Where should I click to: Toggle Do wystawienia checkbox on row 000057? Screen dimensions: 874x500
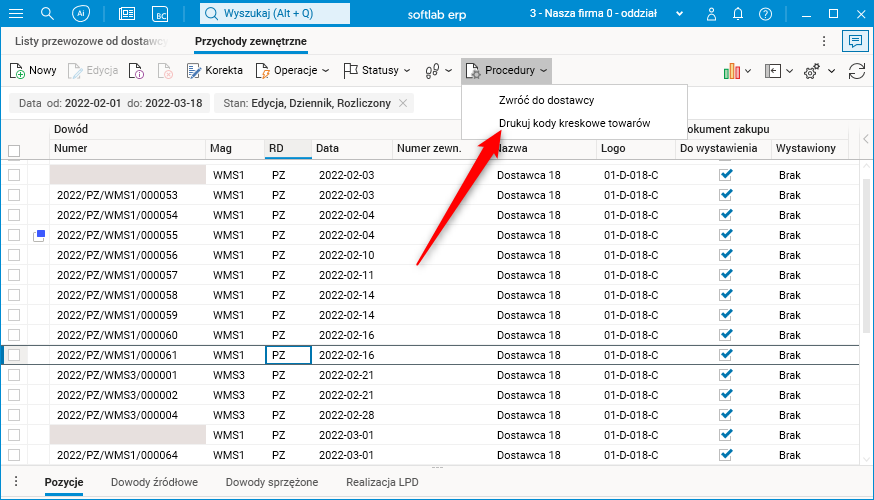pos(725,275)
